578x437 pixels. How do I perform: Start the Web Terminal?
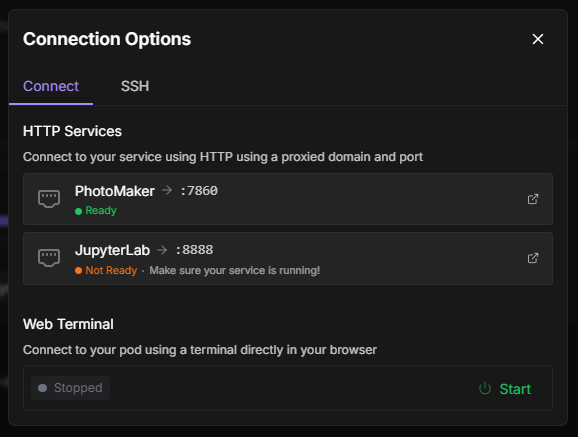505,389
